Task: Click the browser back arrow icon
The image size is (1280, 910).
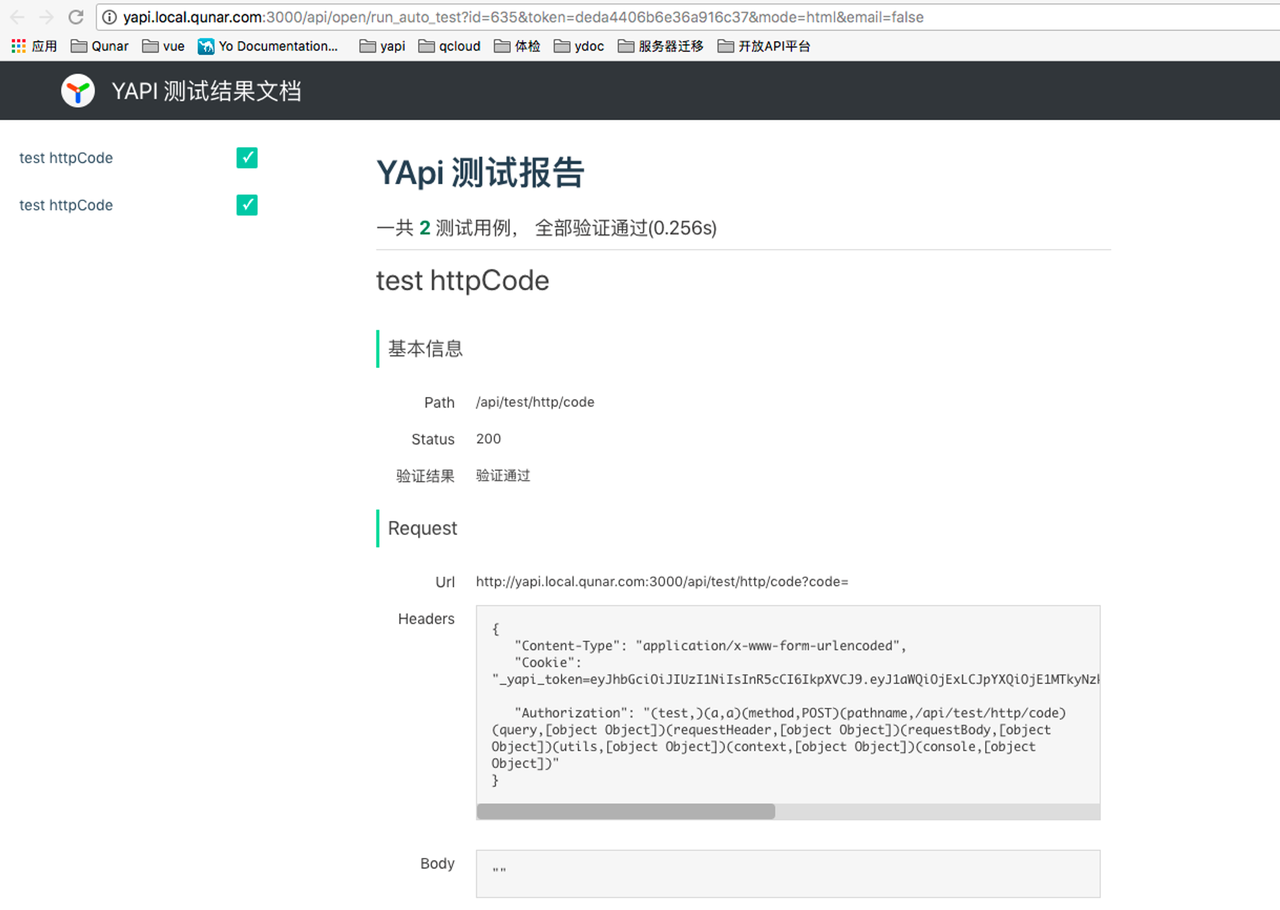Action: [16, 17]
